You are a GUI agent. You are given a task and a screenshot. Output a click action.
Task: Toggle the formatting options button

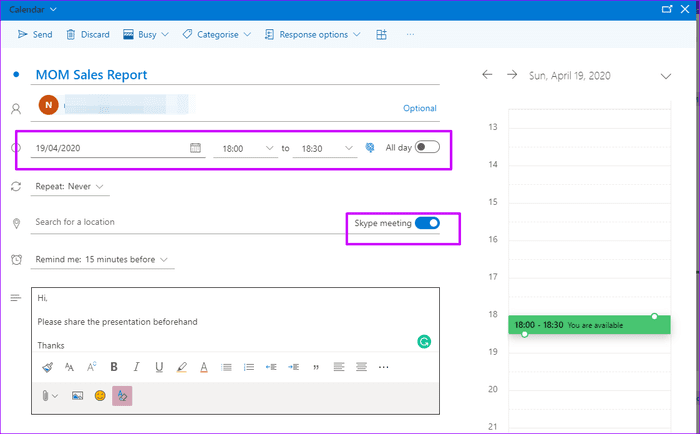click(122, 396)
